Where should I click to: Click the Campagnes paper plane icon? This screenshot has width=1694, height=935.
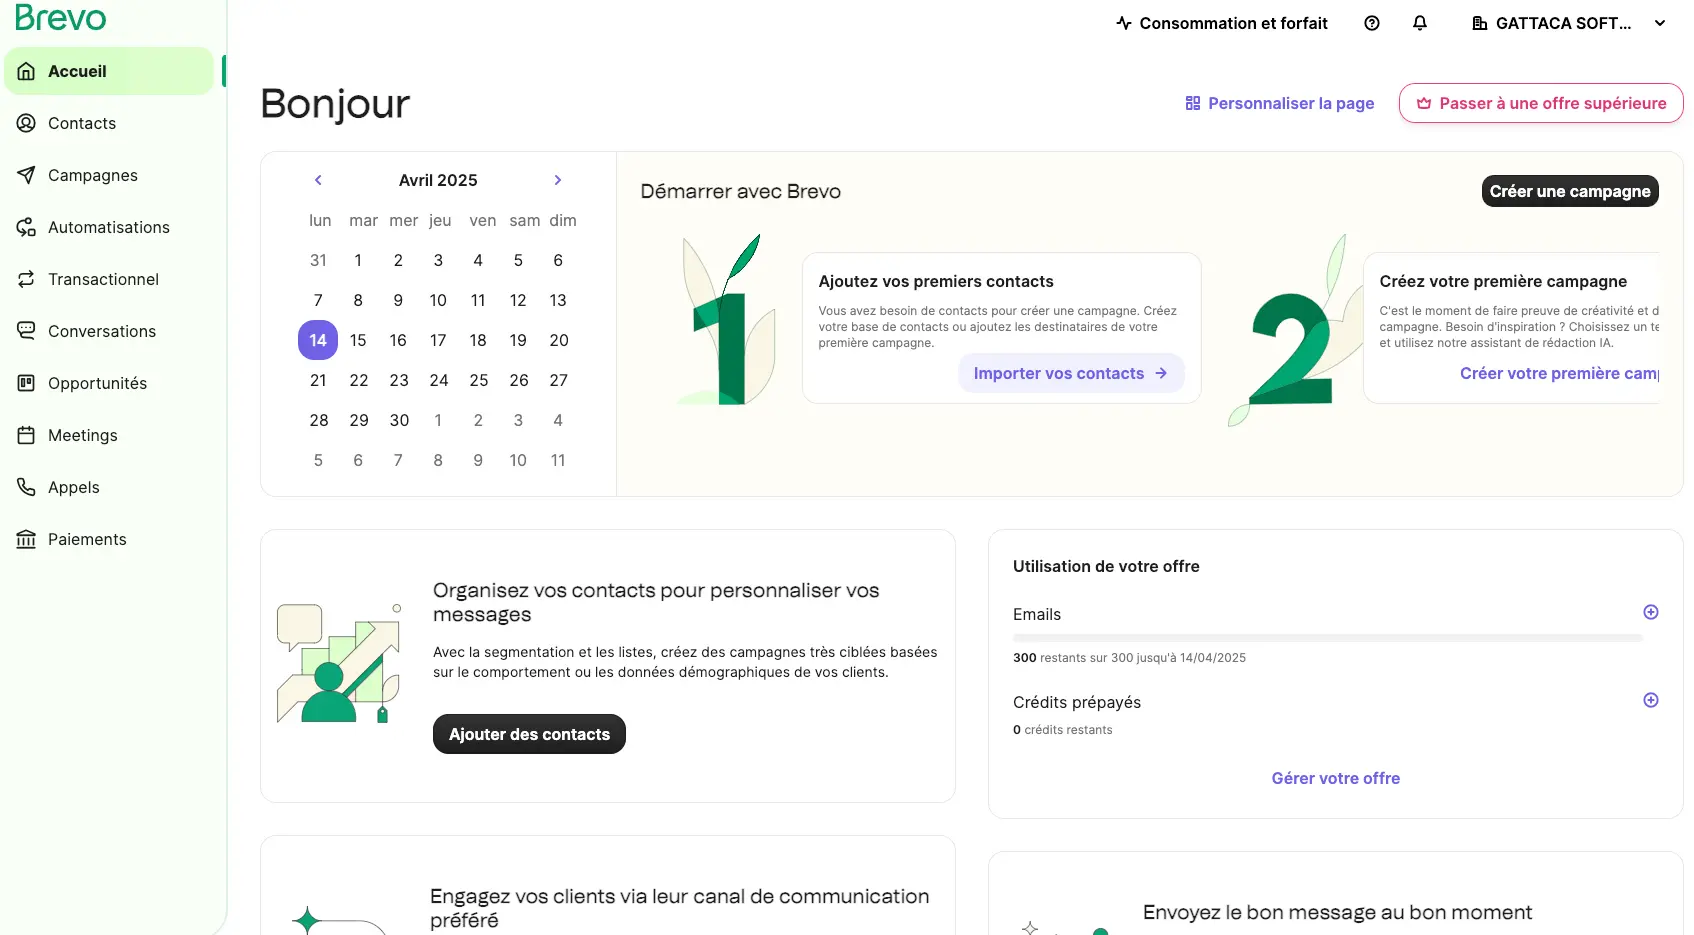tap(27, 175)
